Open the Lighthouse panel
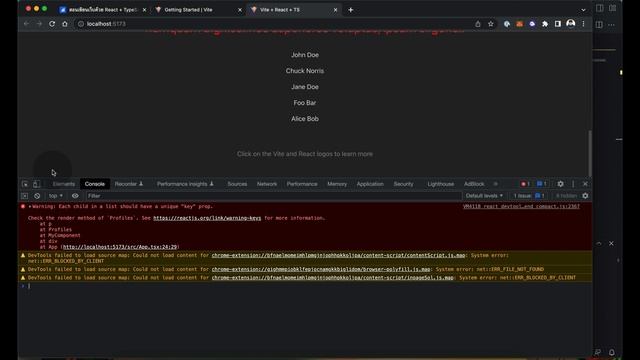640x360 pixels. click(x=441, y=184)
